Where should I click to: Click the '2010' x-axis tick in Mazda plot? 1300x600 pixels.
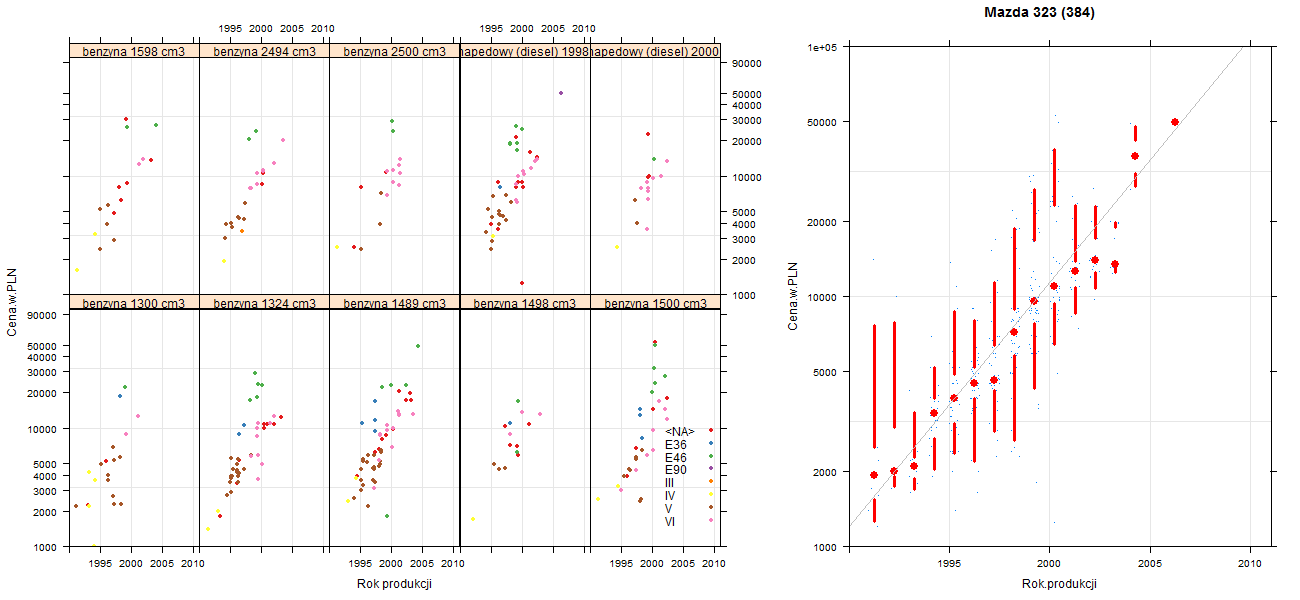point(1250,564)
